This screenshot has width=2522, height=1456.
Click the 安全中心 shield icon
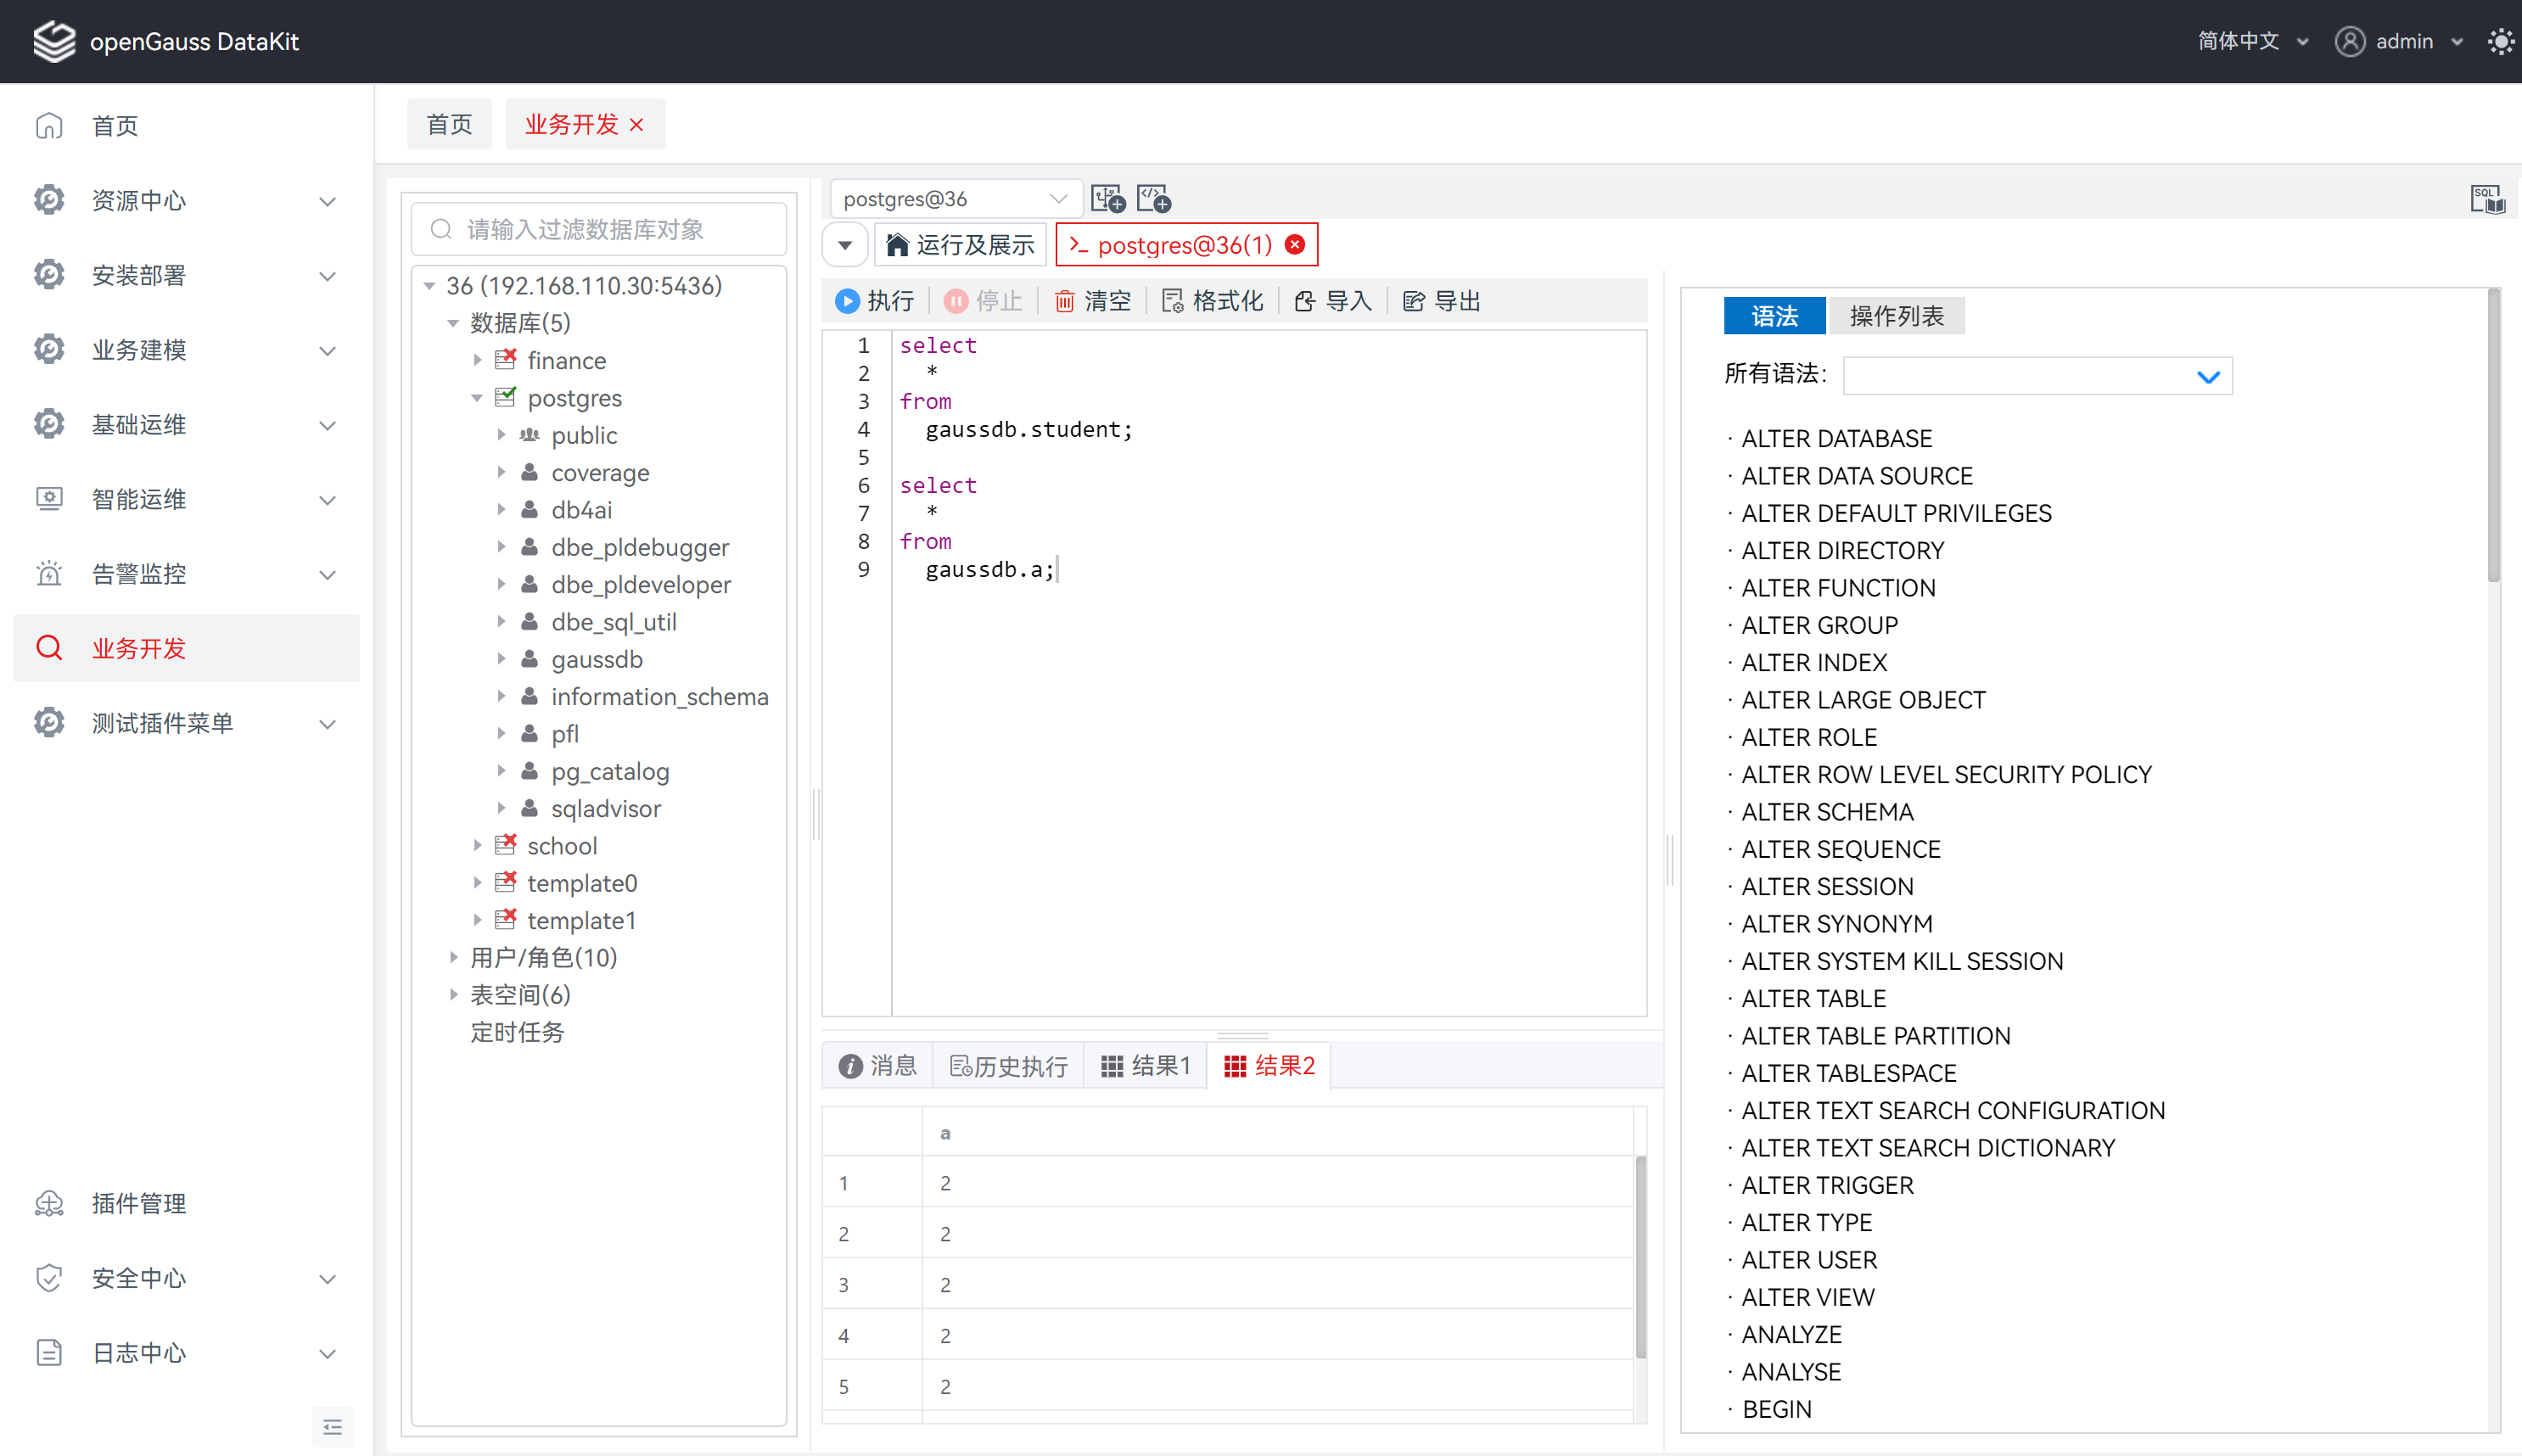pyautogui.click(x=49, y=1277)
